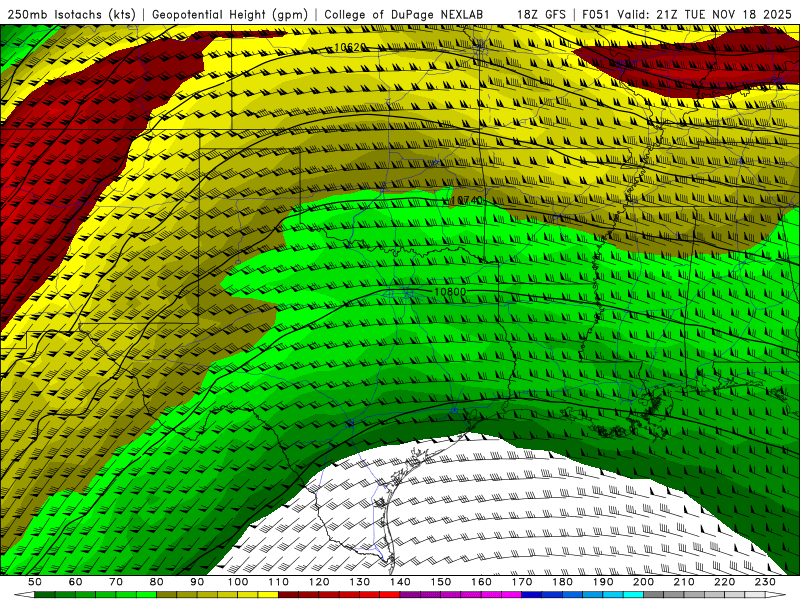Click the 190 value on the color scale
Screen dimensions: 800x600
pos(603,582)
